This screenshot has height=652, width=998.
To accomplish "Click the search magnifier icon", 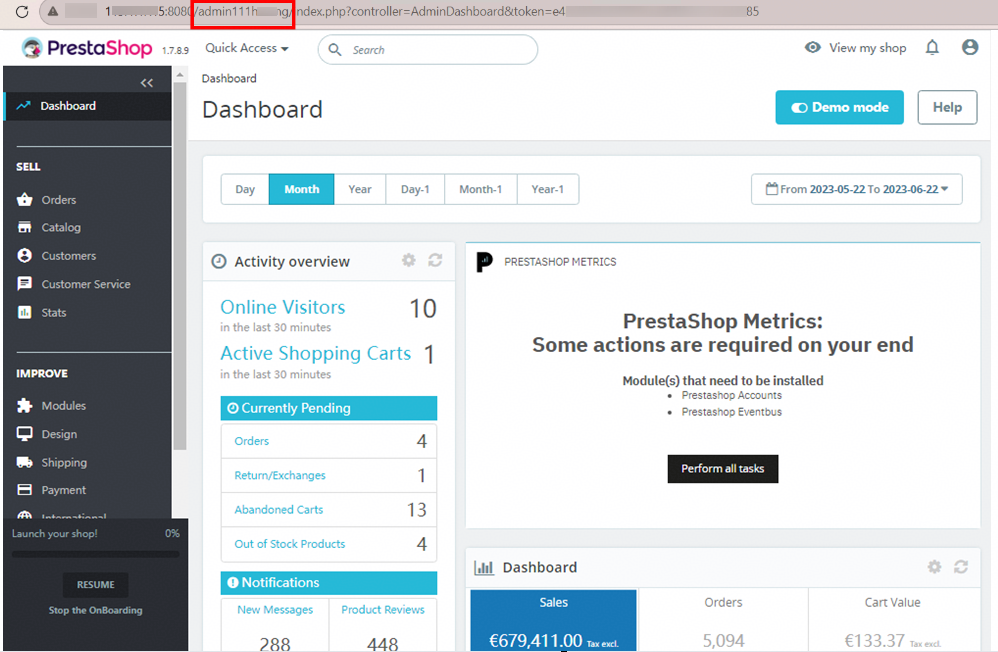I will pos(335,50).
